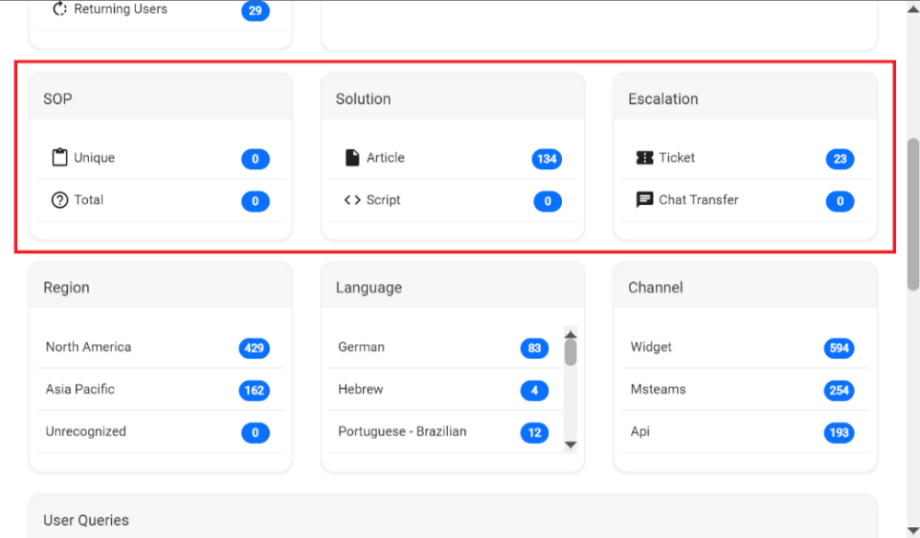Click the Portuguese - Brazilian language entry
920x538 pixels.
402,432
